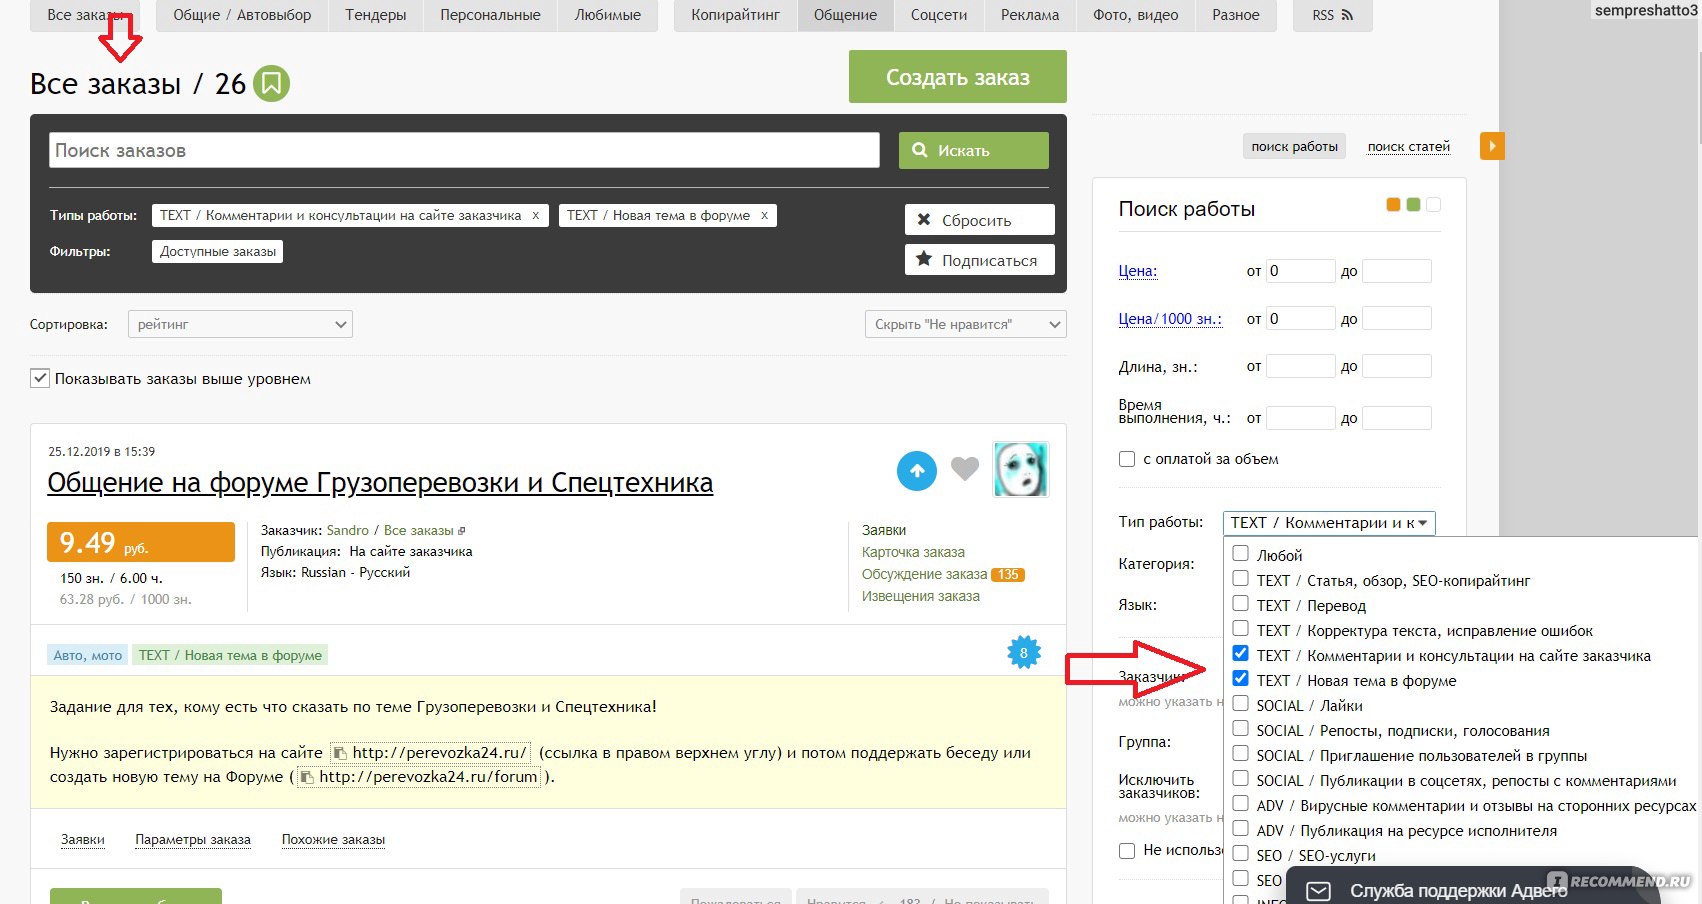Viewport: 1702px width, 904px height.
Task: Click the white square in search panel
Action: [x=1433, y=205]
